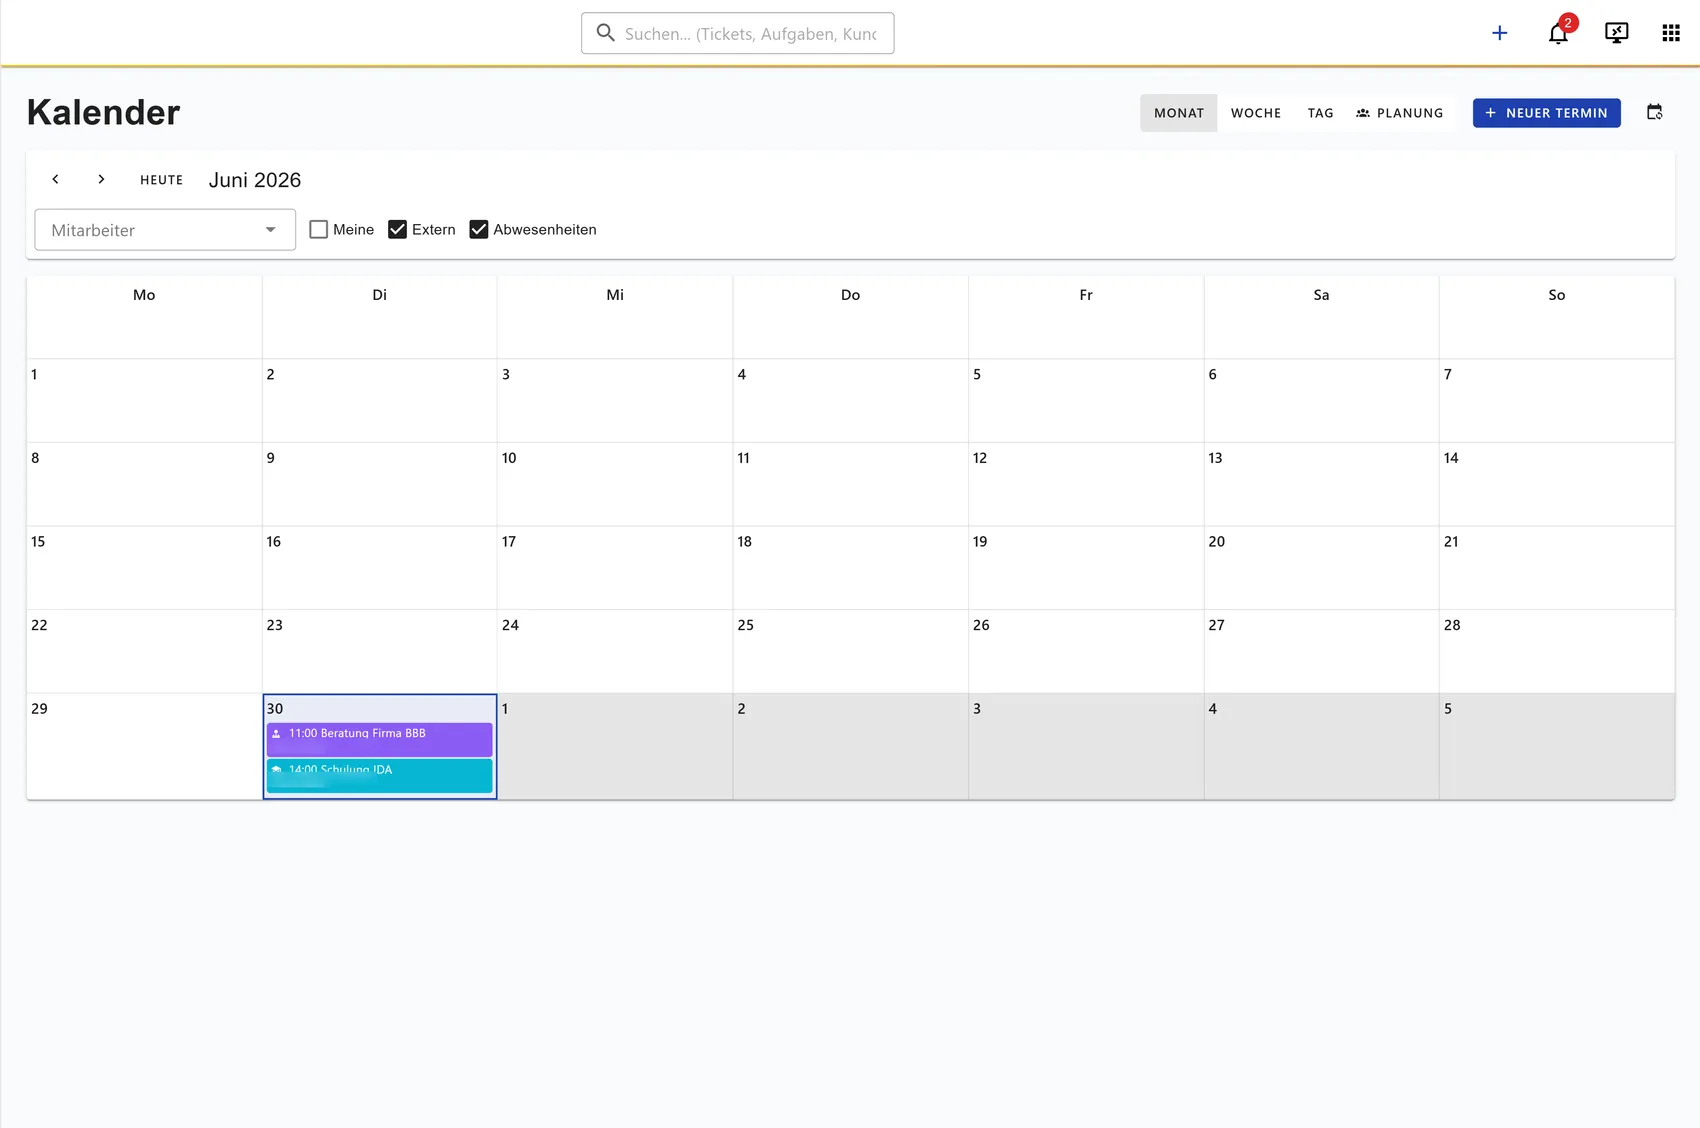Viewport: 1700px width, 1128px height.
Task: Go to previous month arrow
Action: pos(55,179)
